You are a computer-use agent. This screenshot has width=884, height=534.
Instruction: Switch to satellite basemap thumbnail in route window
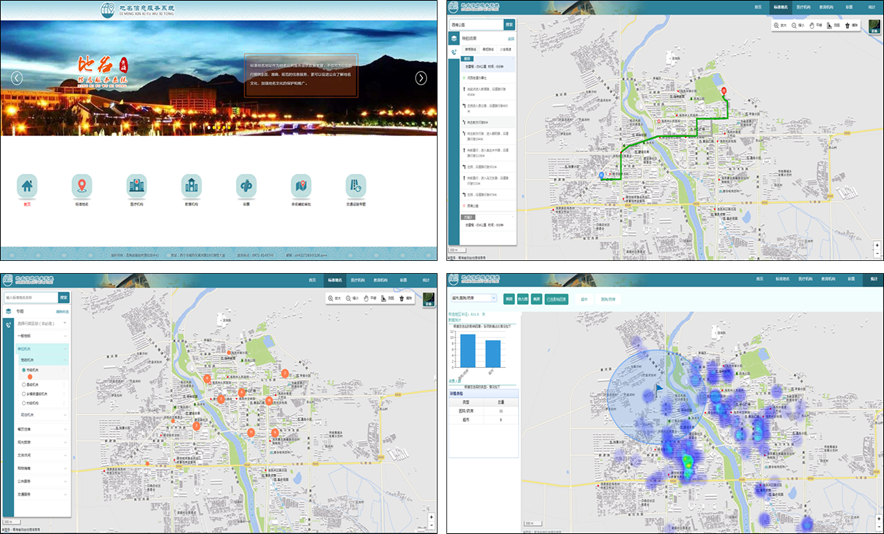click(874, 27)
